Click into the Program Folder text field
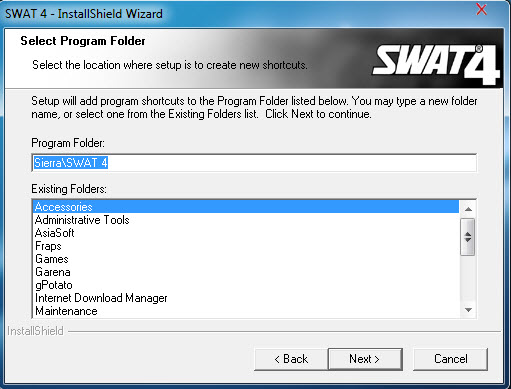Image resolution: width=511 pixels, height=389 pixels. (254, 163)
